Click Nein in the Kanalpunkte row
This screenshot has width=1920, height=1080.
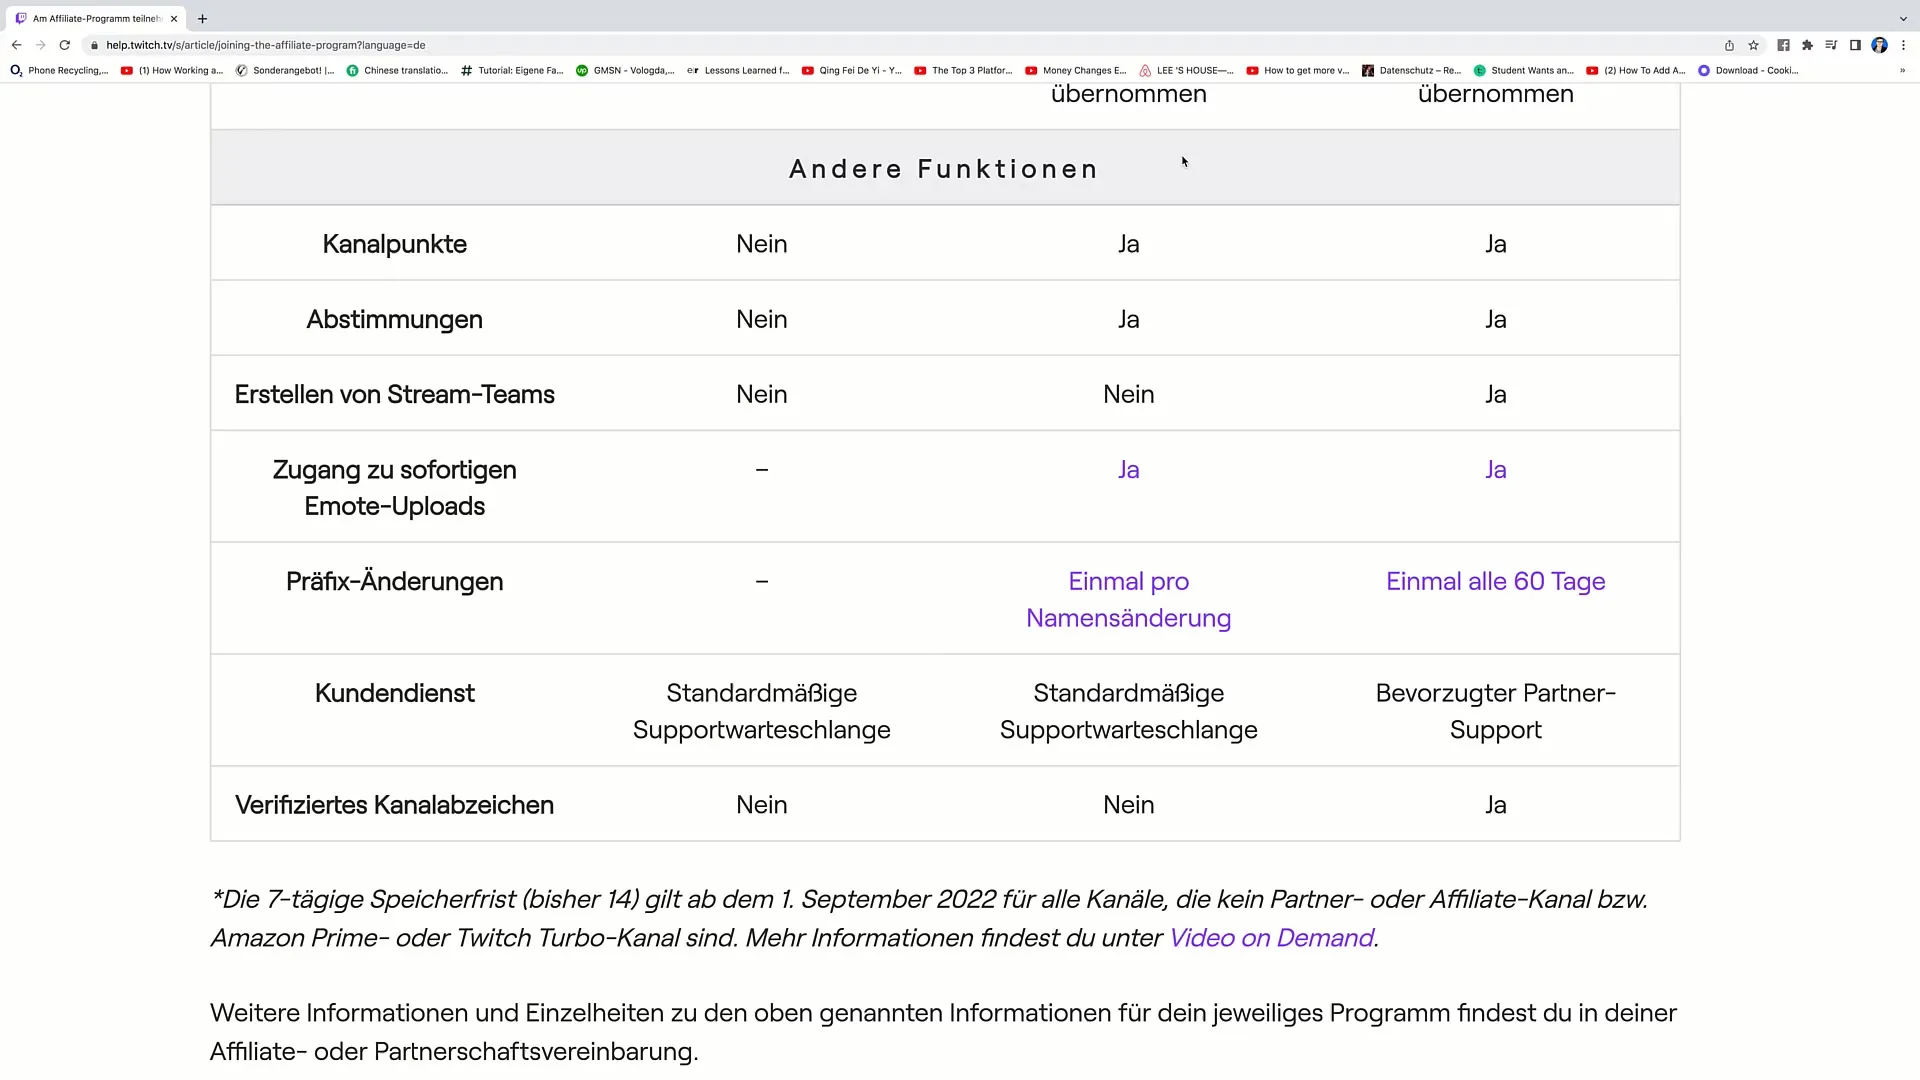[761, 244]
